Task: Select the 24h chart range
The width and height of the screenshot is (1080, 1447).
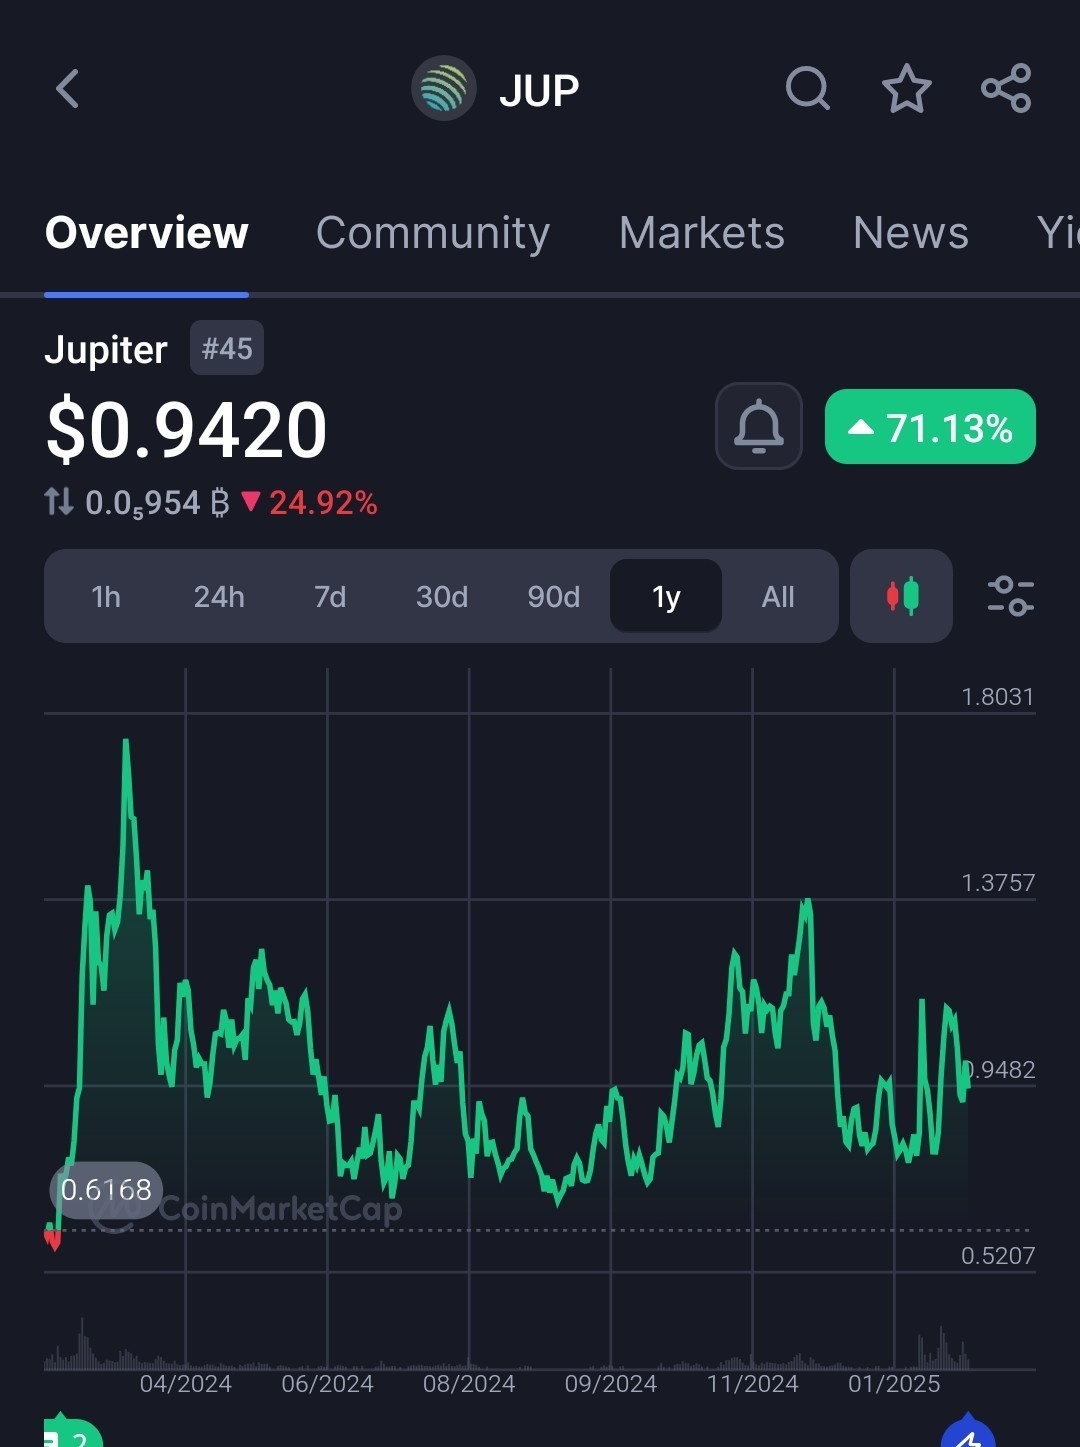Action: pyautogui.click(x=219, y=597)
